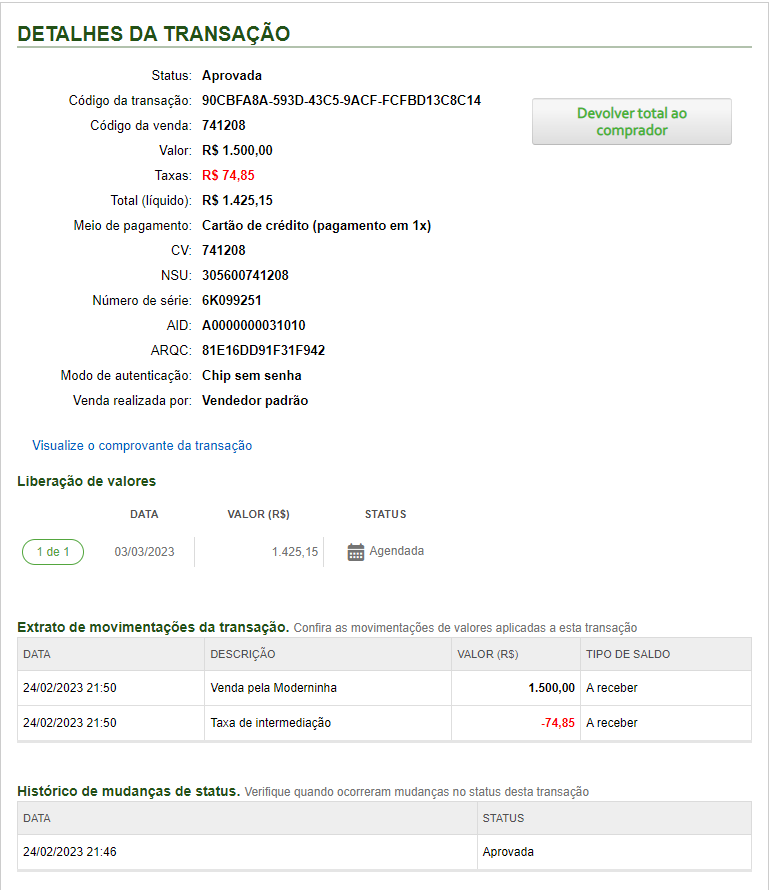The width and height of the screenshot is (771, 890).
Task: Select the "1 de 1" installment badge
Action: (53, 552)
